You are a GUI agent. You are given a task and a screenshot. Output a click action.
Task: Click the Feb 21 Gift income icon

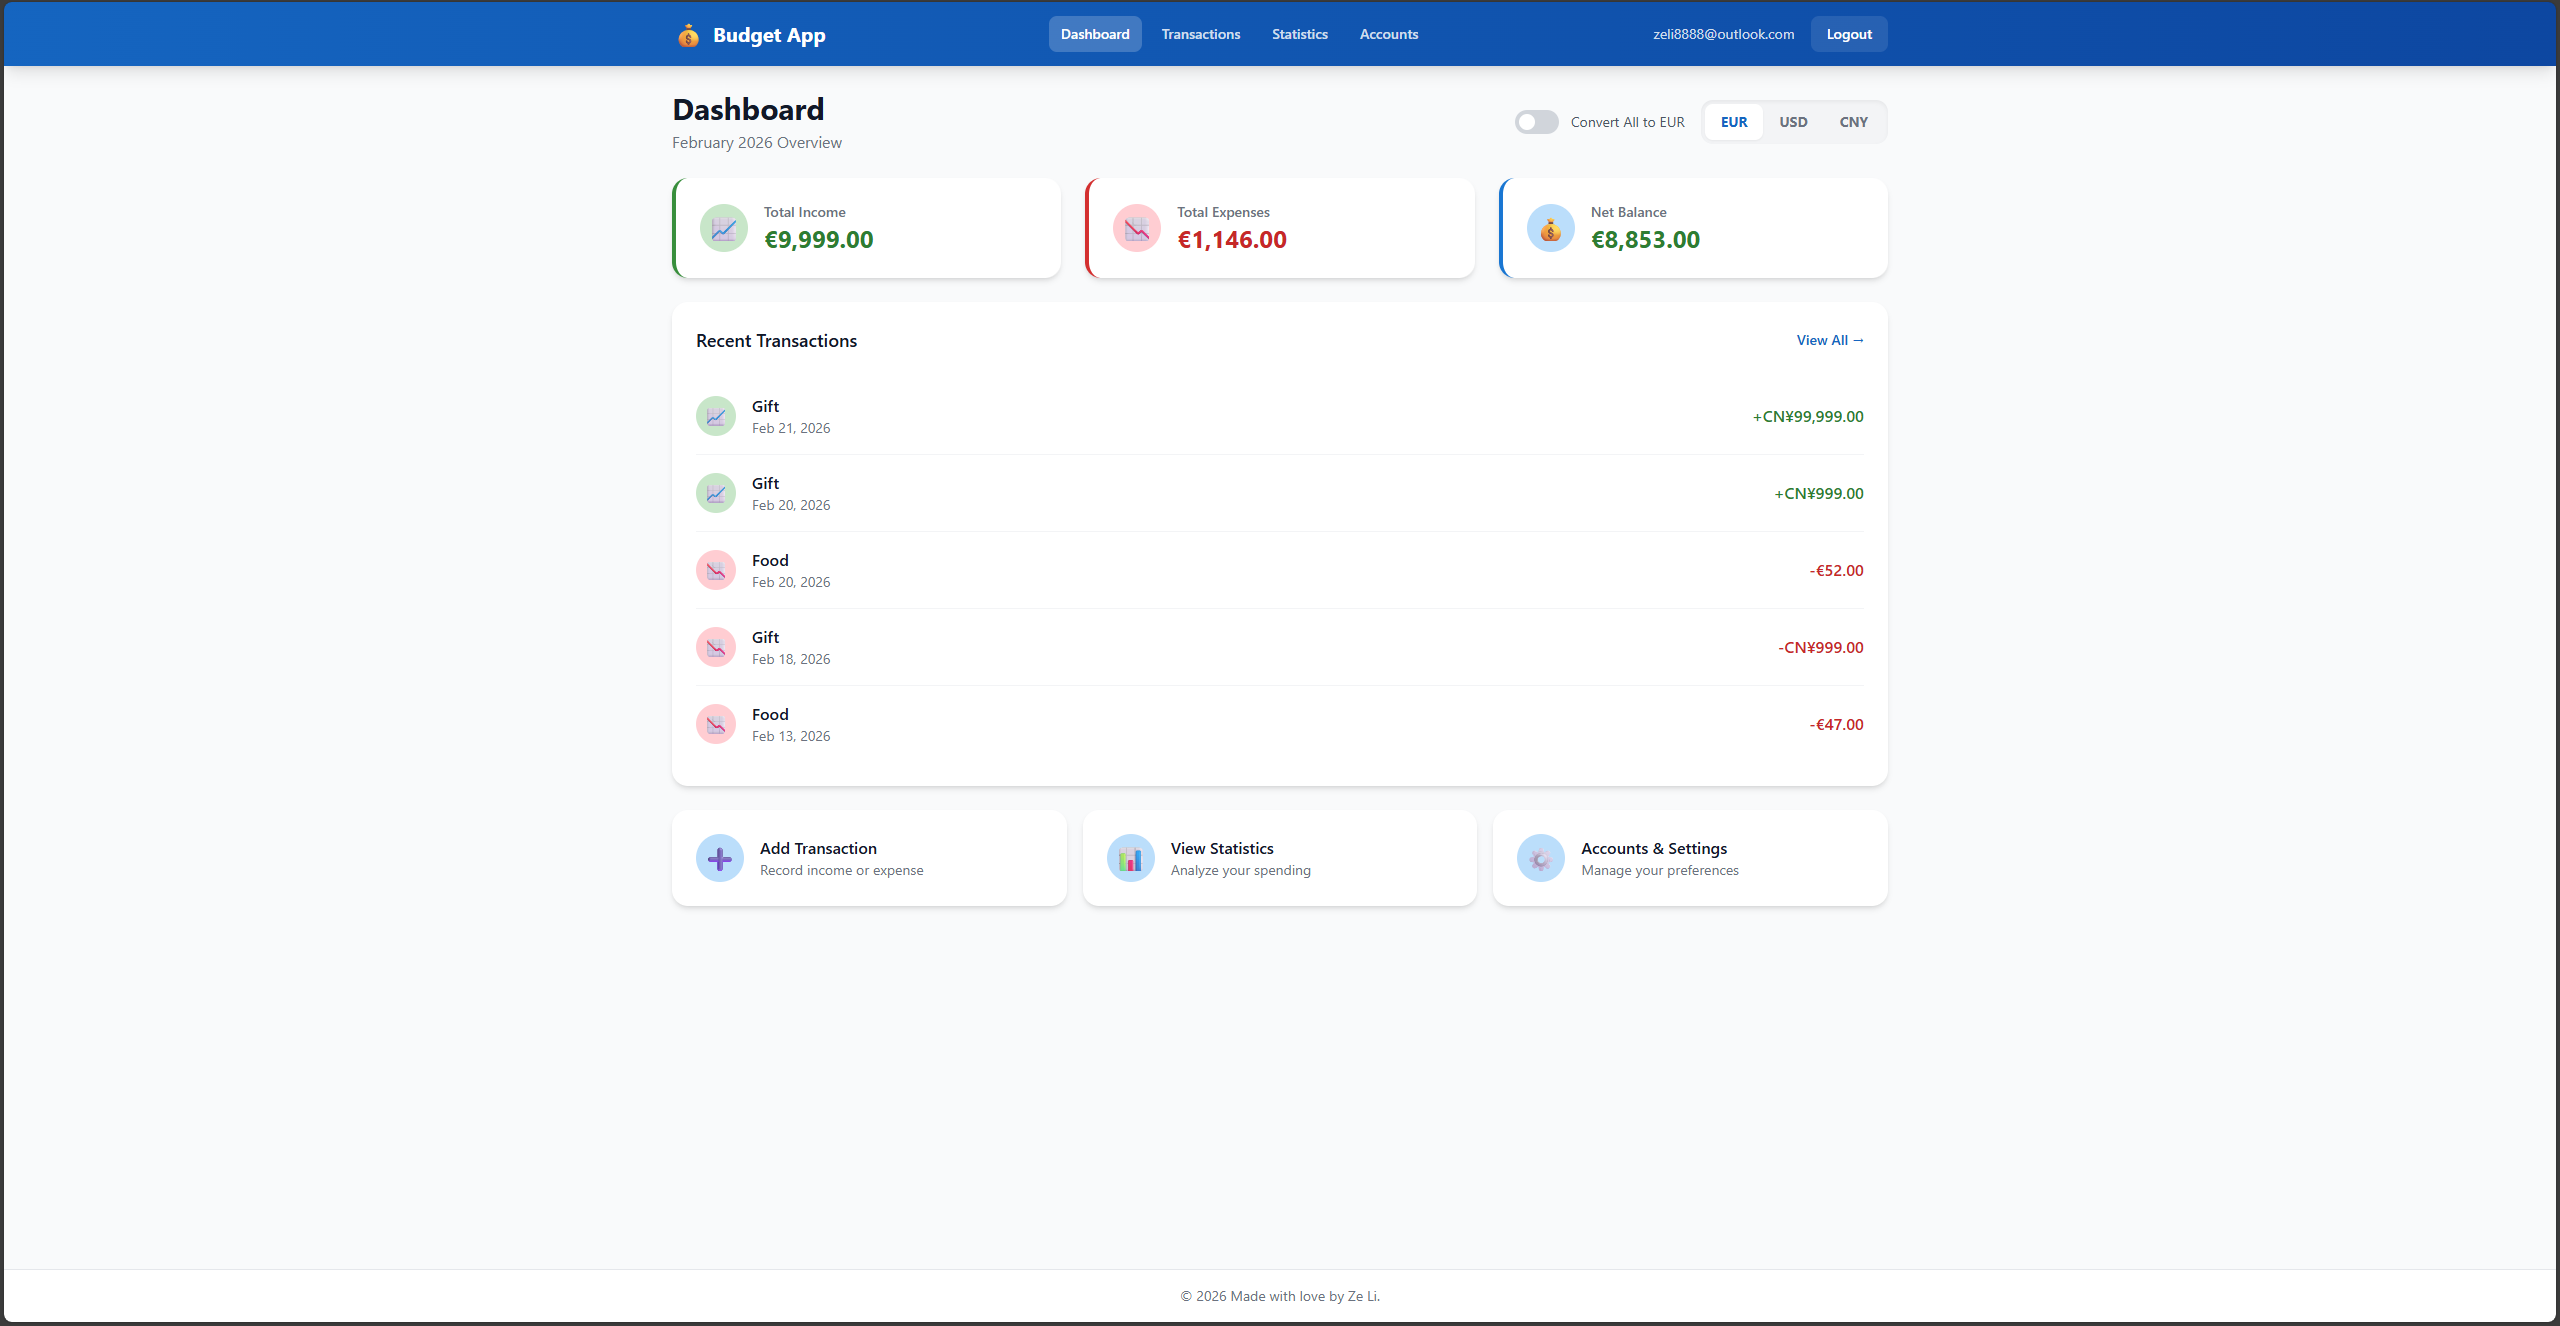point(715,416)
